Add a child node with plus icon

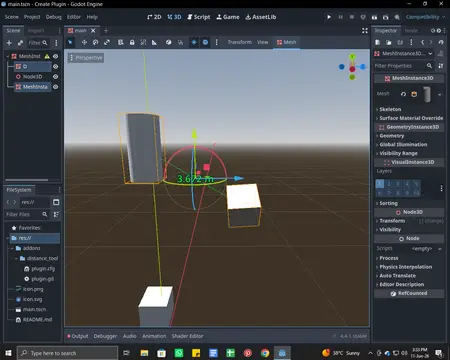(x=9, y=43)
